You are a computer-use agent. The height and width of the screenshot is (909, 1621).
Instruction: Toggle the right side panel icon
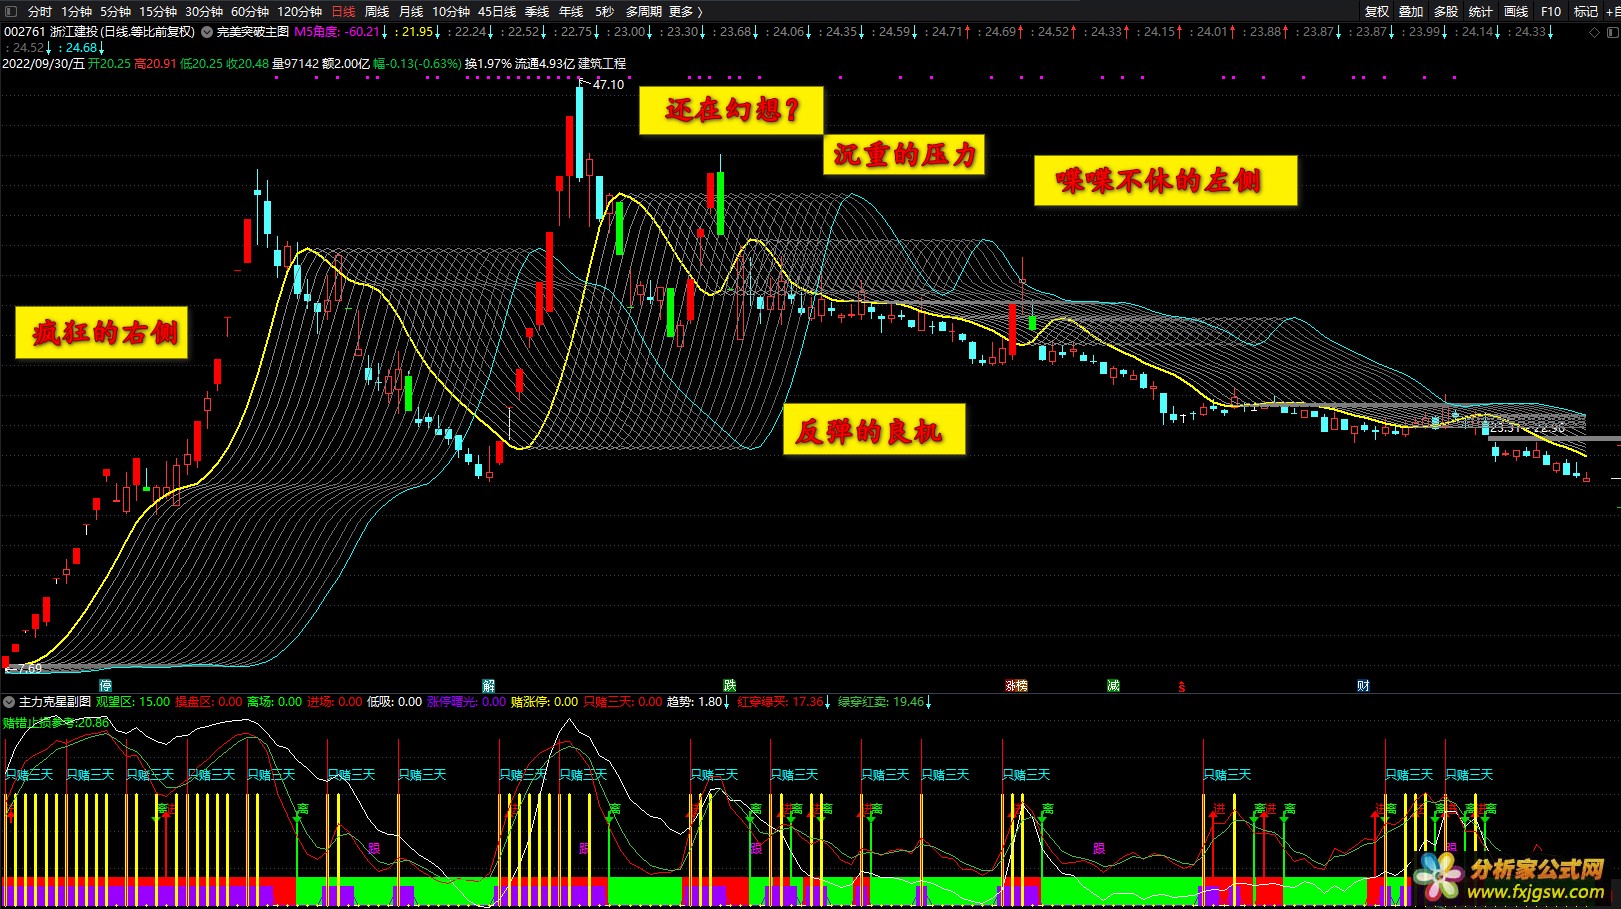(1612, 32)
